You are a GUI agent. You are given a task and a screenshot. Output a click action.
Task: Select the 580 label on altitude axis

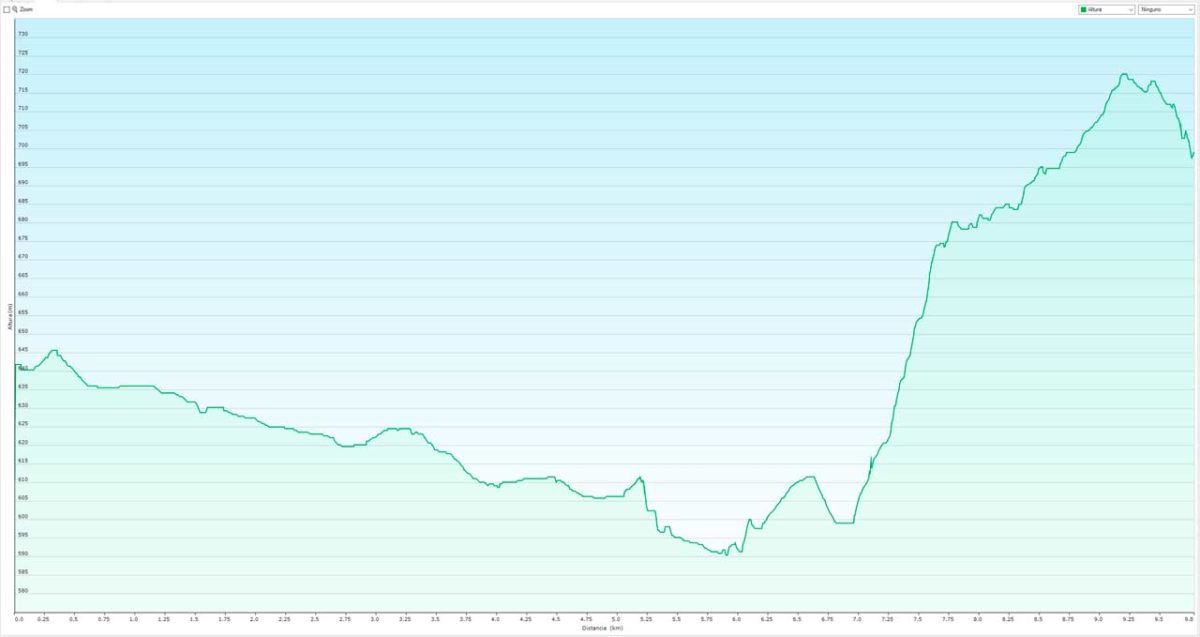coord(23,591)
